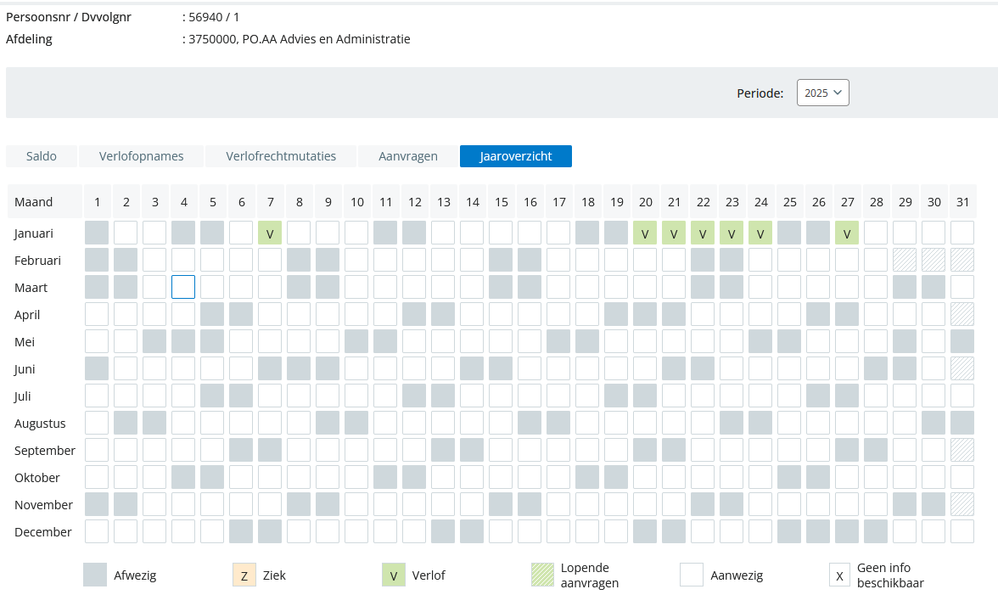Click the person number value '56940 / 1'
998x601 pixels.
214,17
